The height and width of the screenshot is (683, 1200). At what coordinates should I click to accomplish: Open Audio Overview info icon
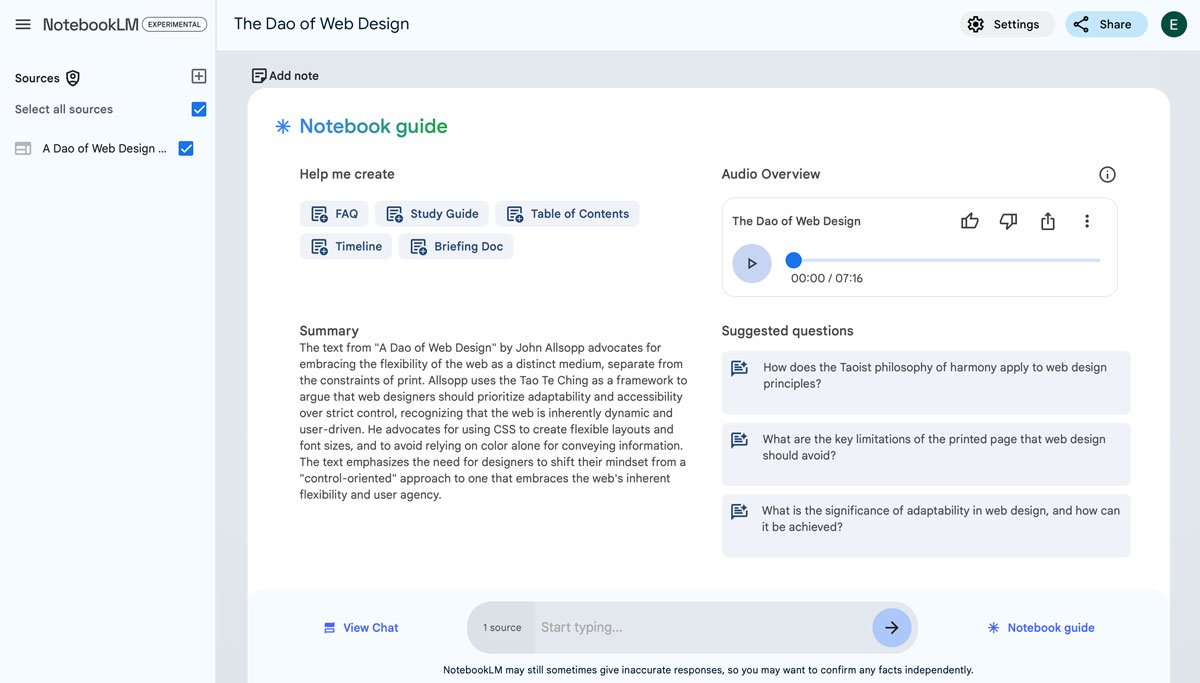click(x=1107, y=174)
